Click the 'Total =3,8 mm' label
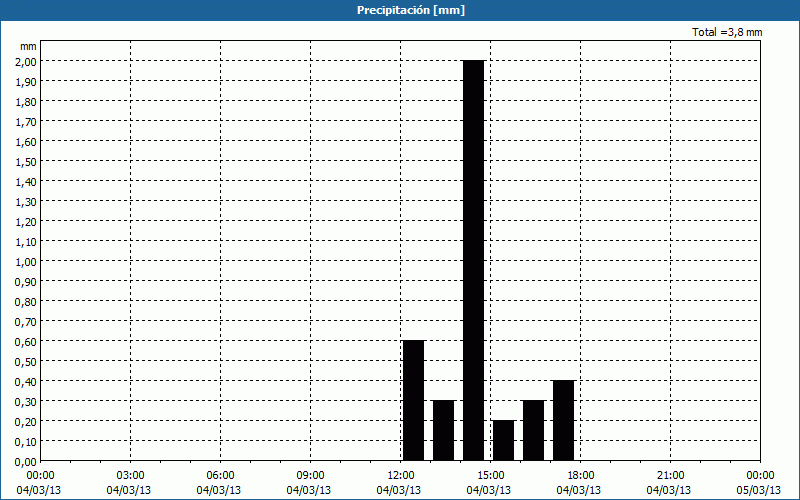 pos(727,32)
